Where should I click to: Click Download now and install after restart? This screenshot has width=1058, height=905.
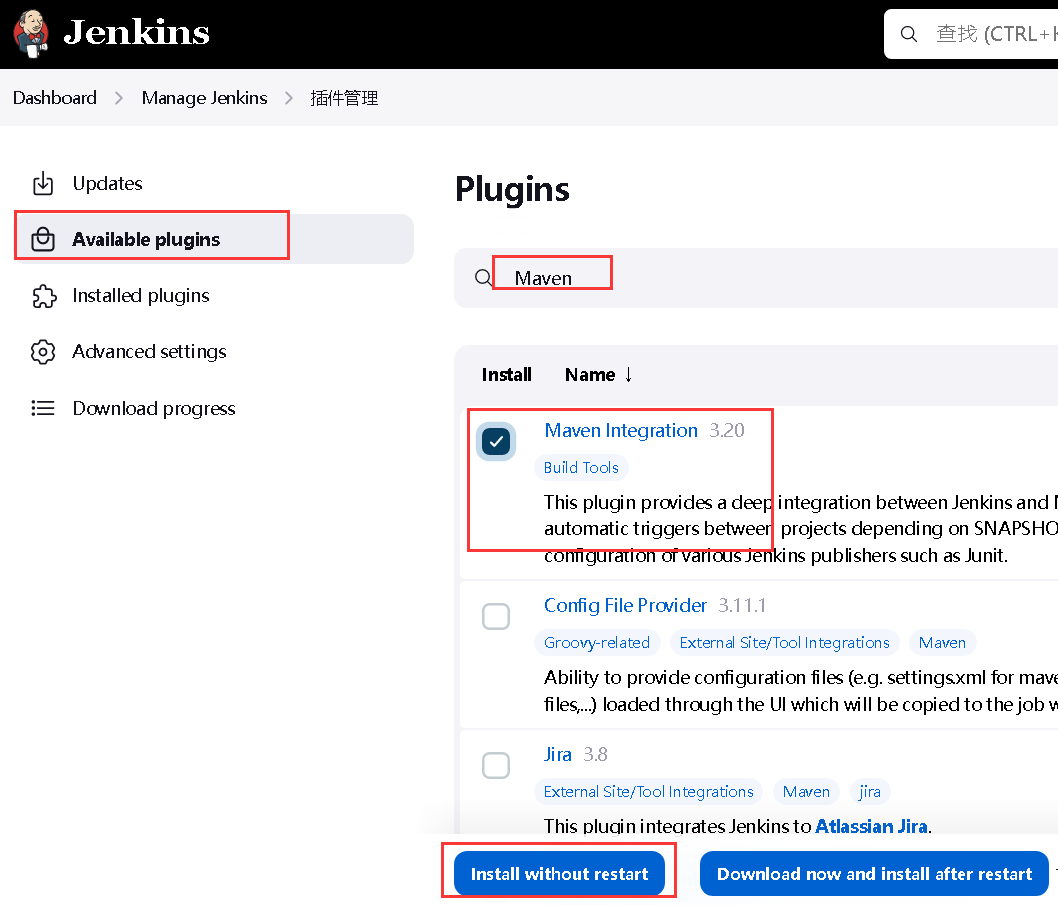click(x=874, y=874)
